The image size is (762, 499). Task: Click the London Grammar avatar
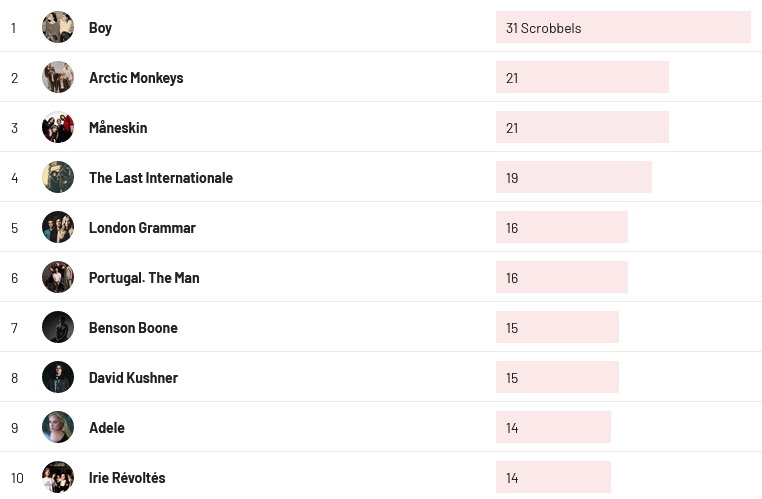pyautogui.click(x=58, y=227)
